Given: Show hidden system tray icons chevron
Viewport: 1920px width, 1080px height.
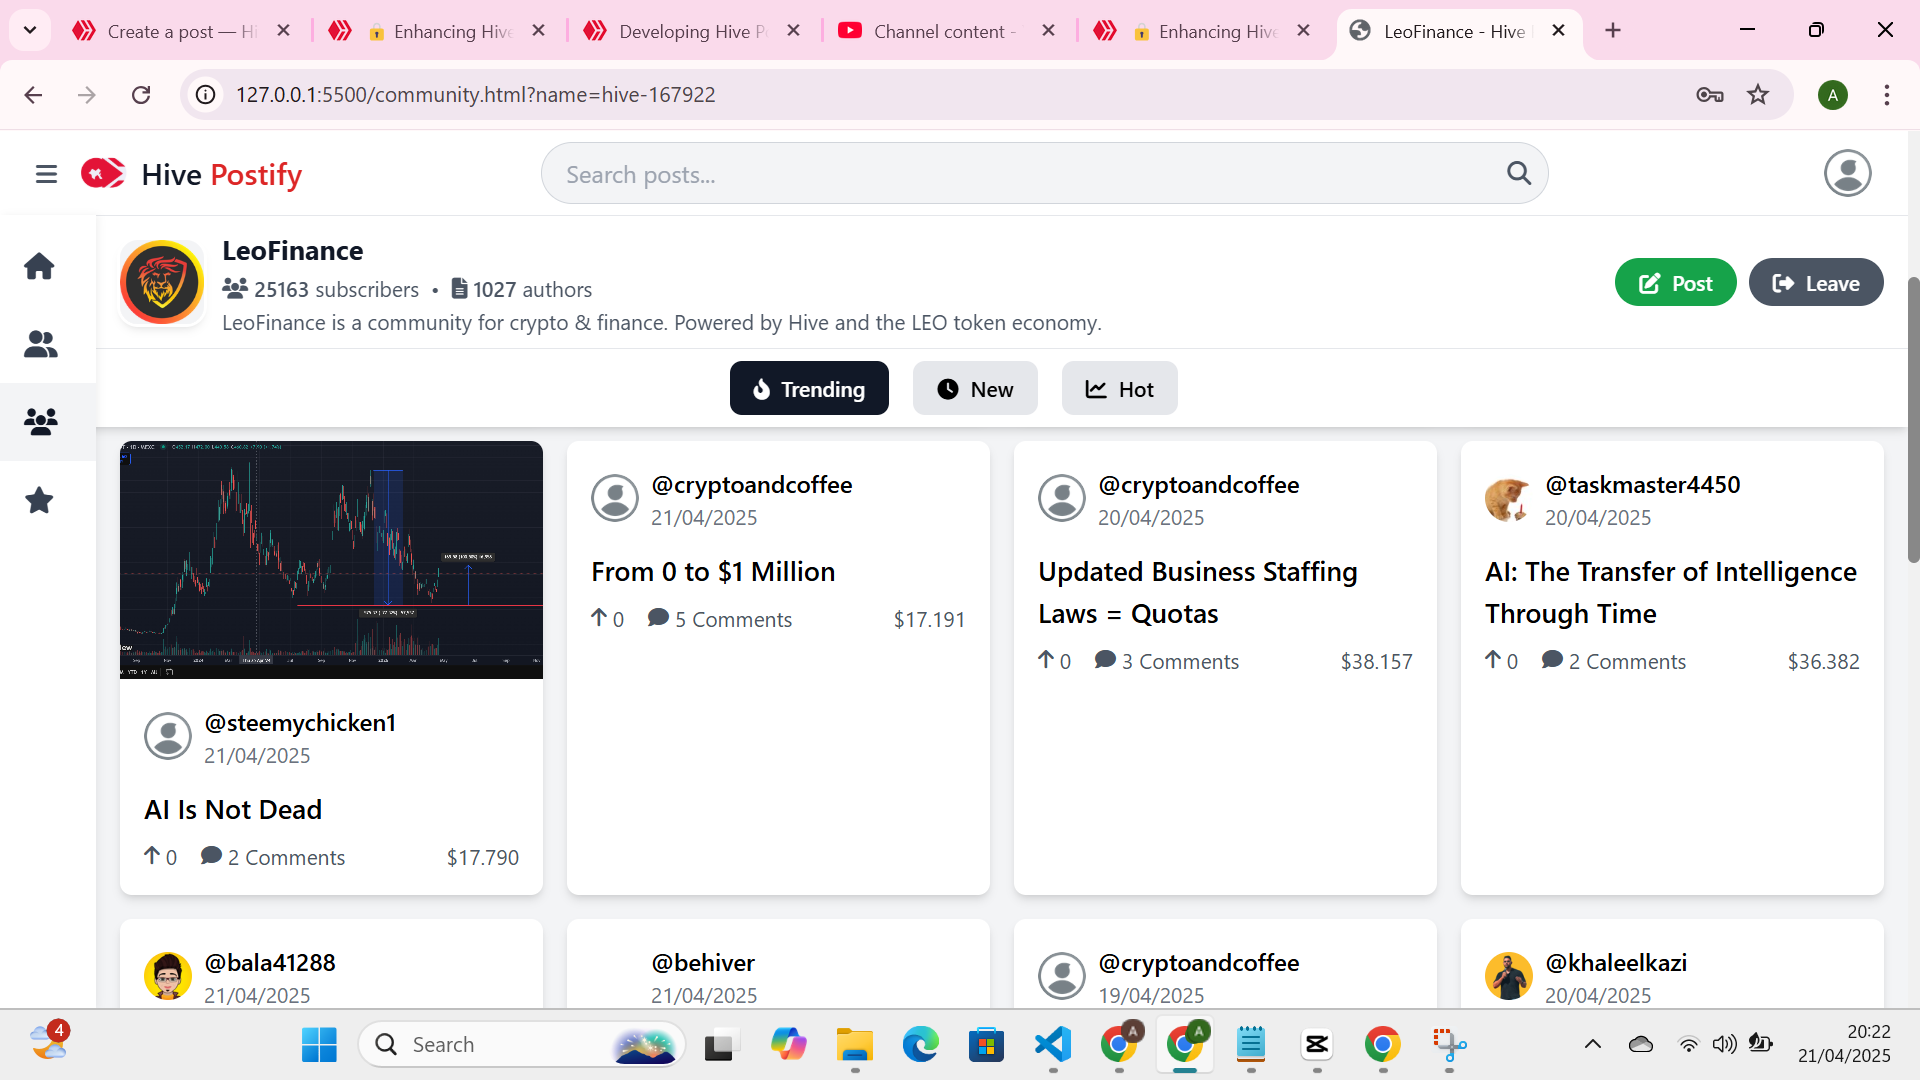Looking at the screenshot, I should tap(1593, 1044).
